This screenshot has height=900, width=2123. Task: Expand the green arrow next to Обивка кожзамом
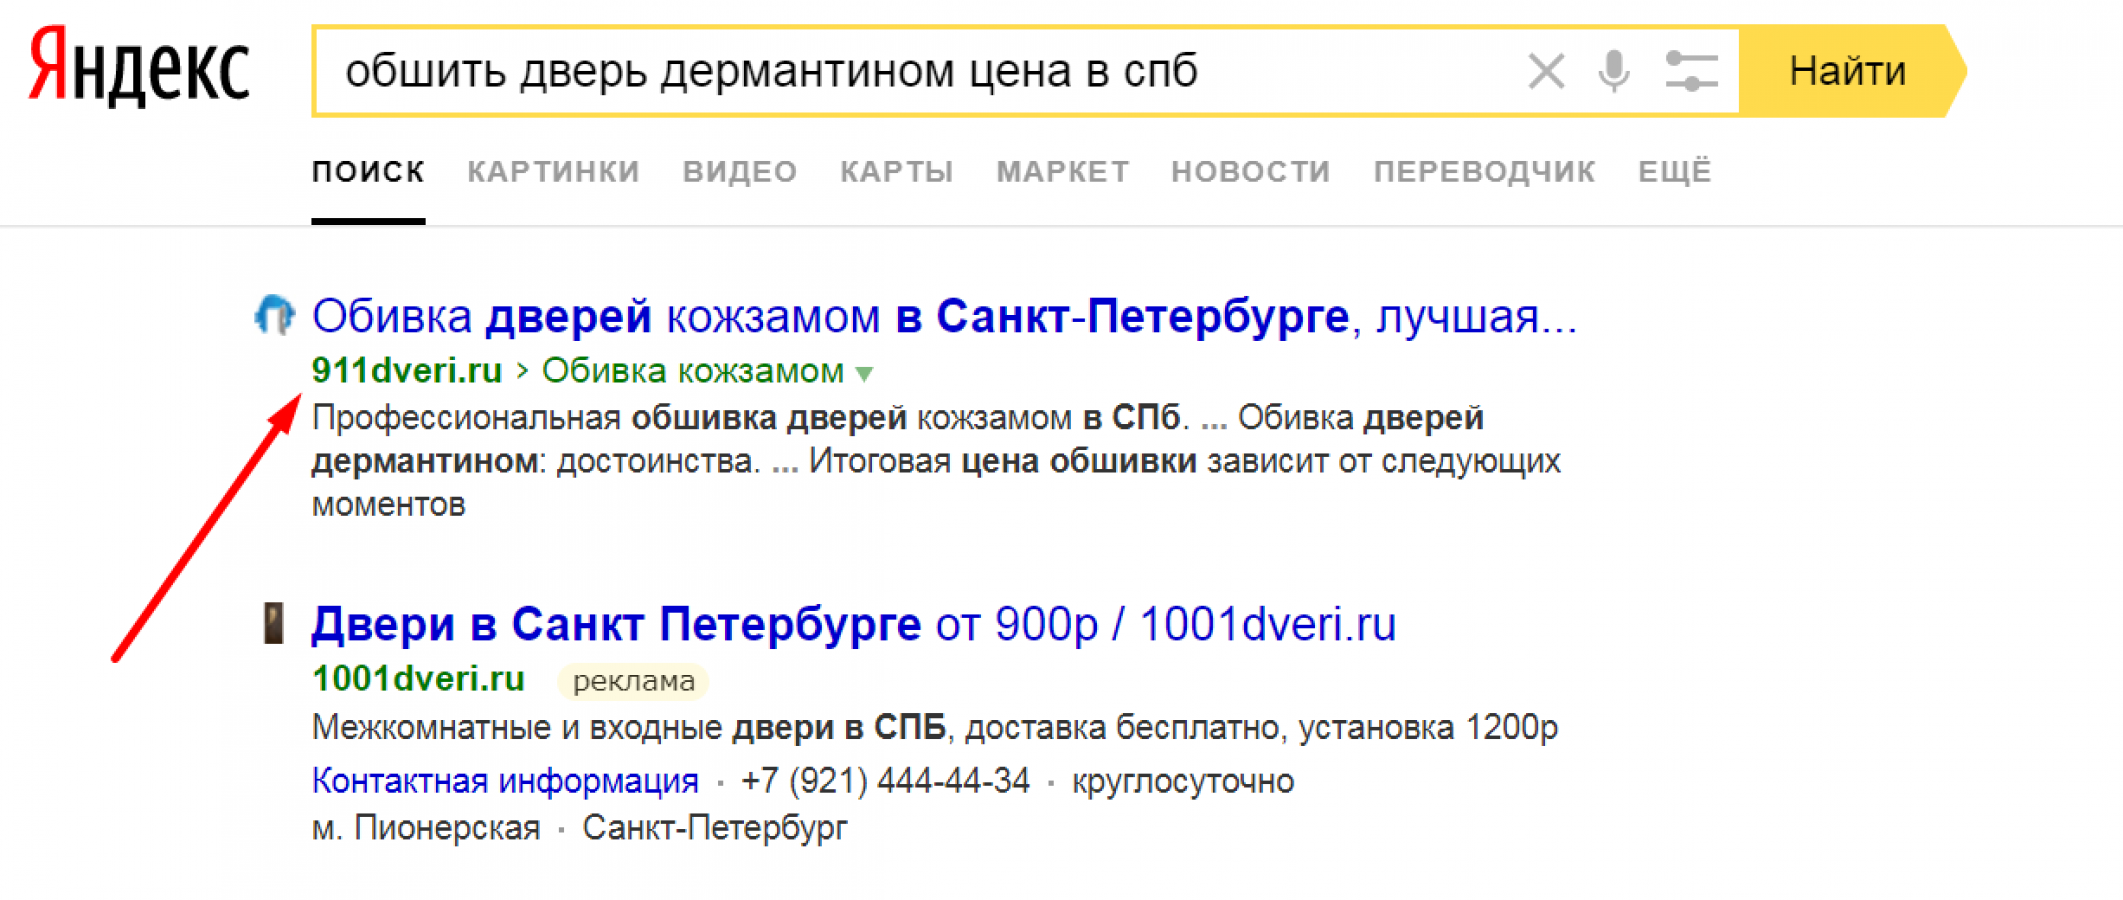(x=864, y=374)
